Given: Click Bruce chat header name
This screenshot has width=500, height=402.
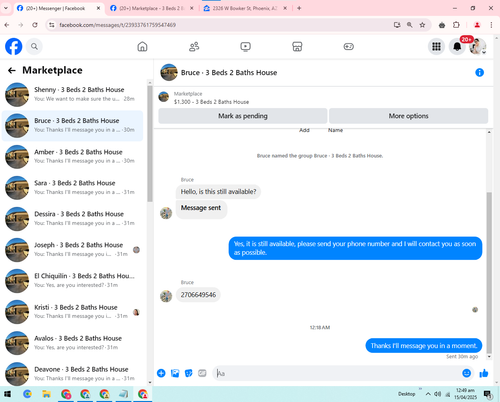Looking at the screenshot, I should [x=229, y=73].
